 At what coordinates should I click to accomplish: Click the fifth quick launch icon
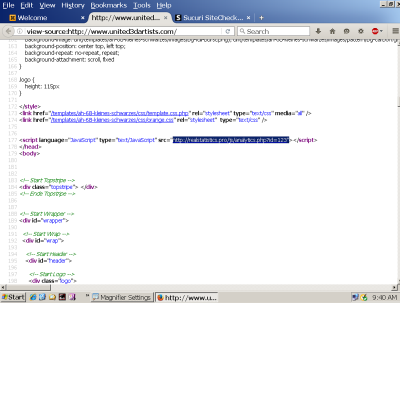pos(72,297)
